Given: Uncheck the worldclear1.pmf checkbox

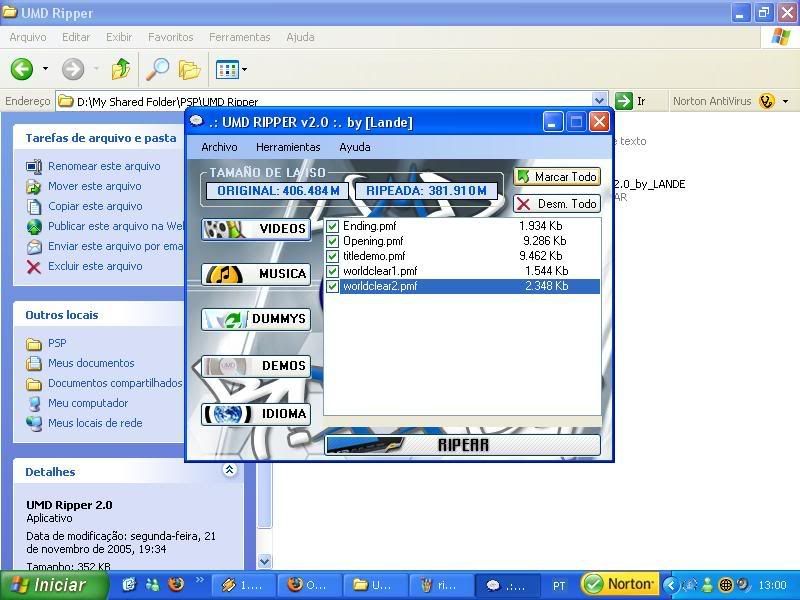Looking at the screenshot, I should tap(332, 271).
